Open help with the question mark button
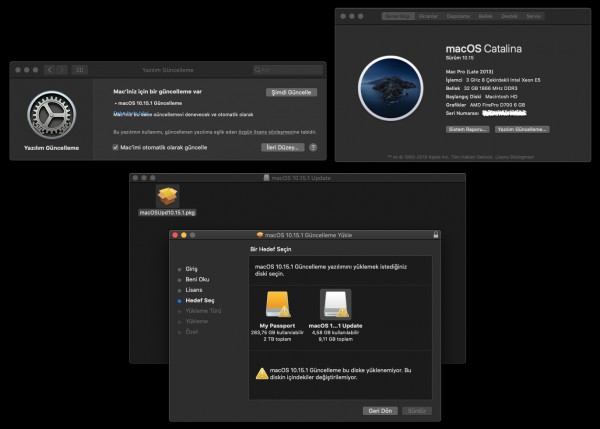 coord(313,147)
